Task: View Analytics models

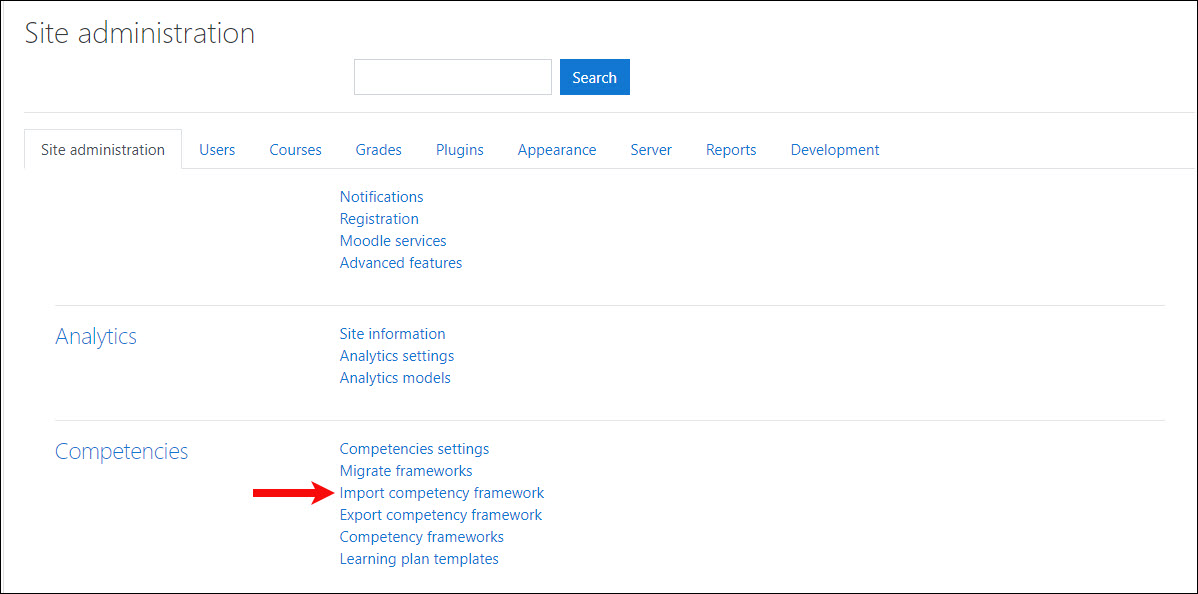Action: tap(395, 378)
